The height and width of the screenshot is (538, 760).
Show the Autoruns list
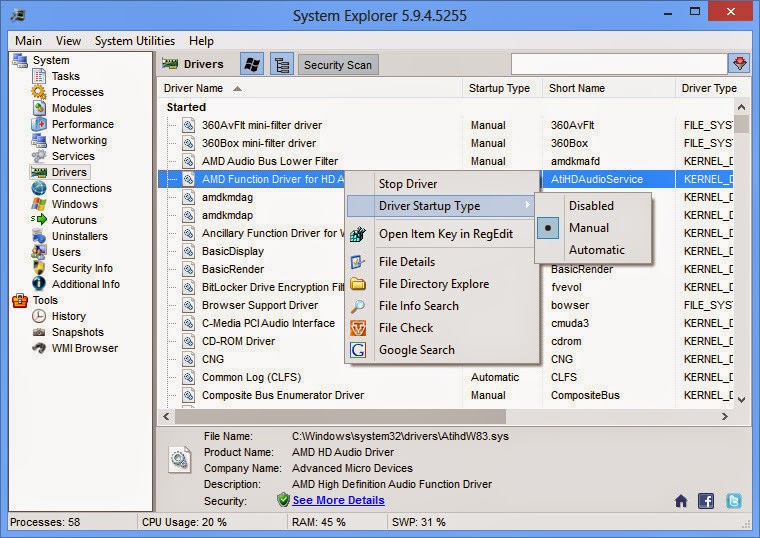(x=74, y=220)
